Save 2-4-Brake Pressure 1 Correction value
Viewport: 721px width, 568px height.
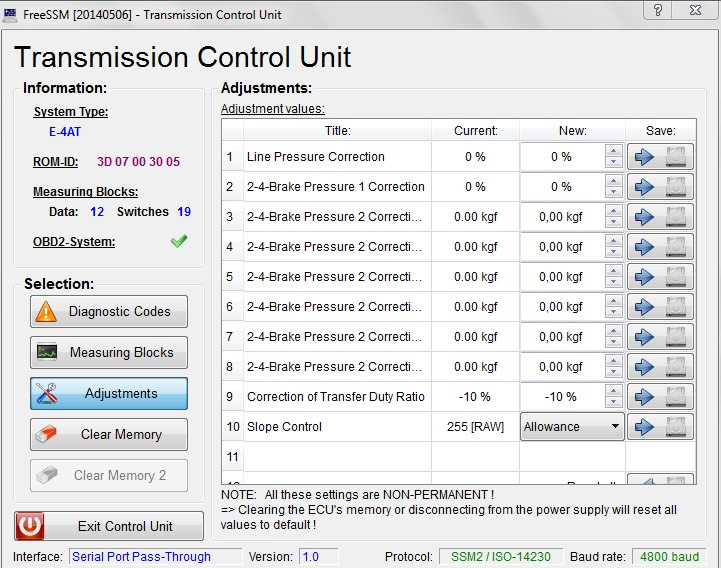pos(660,187)
